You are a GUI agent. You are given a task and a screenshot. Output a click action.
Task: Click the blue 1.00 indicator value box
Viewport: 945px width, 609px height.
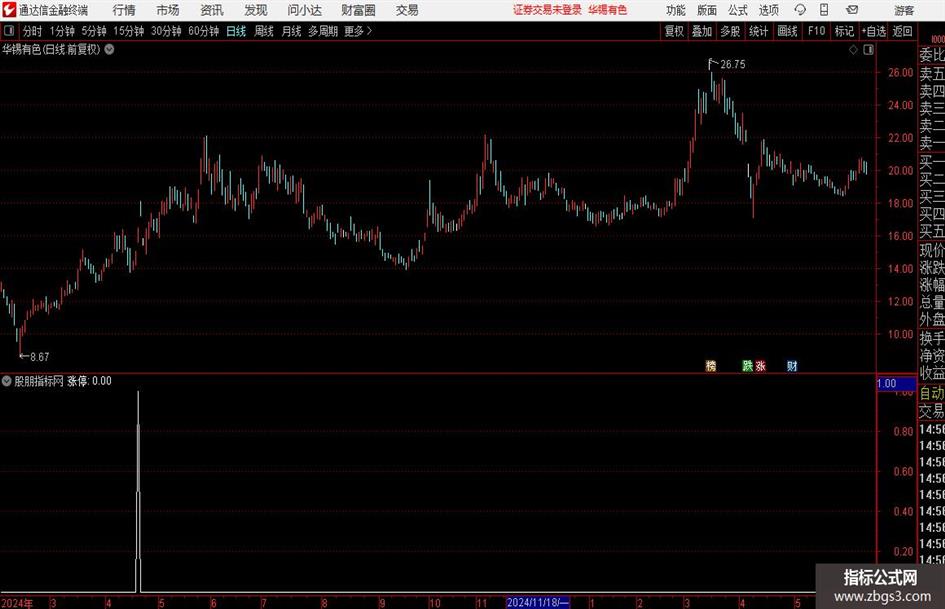[895, 383]
